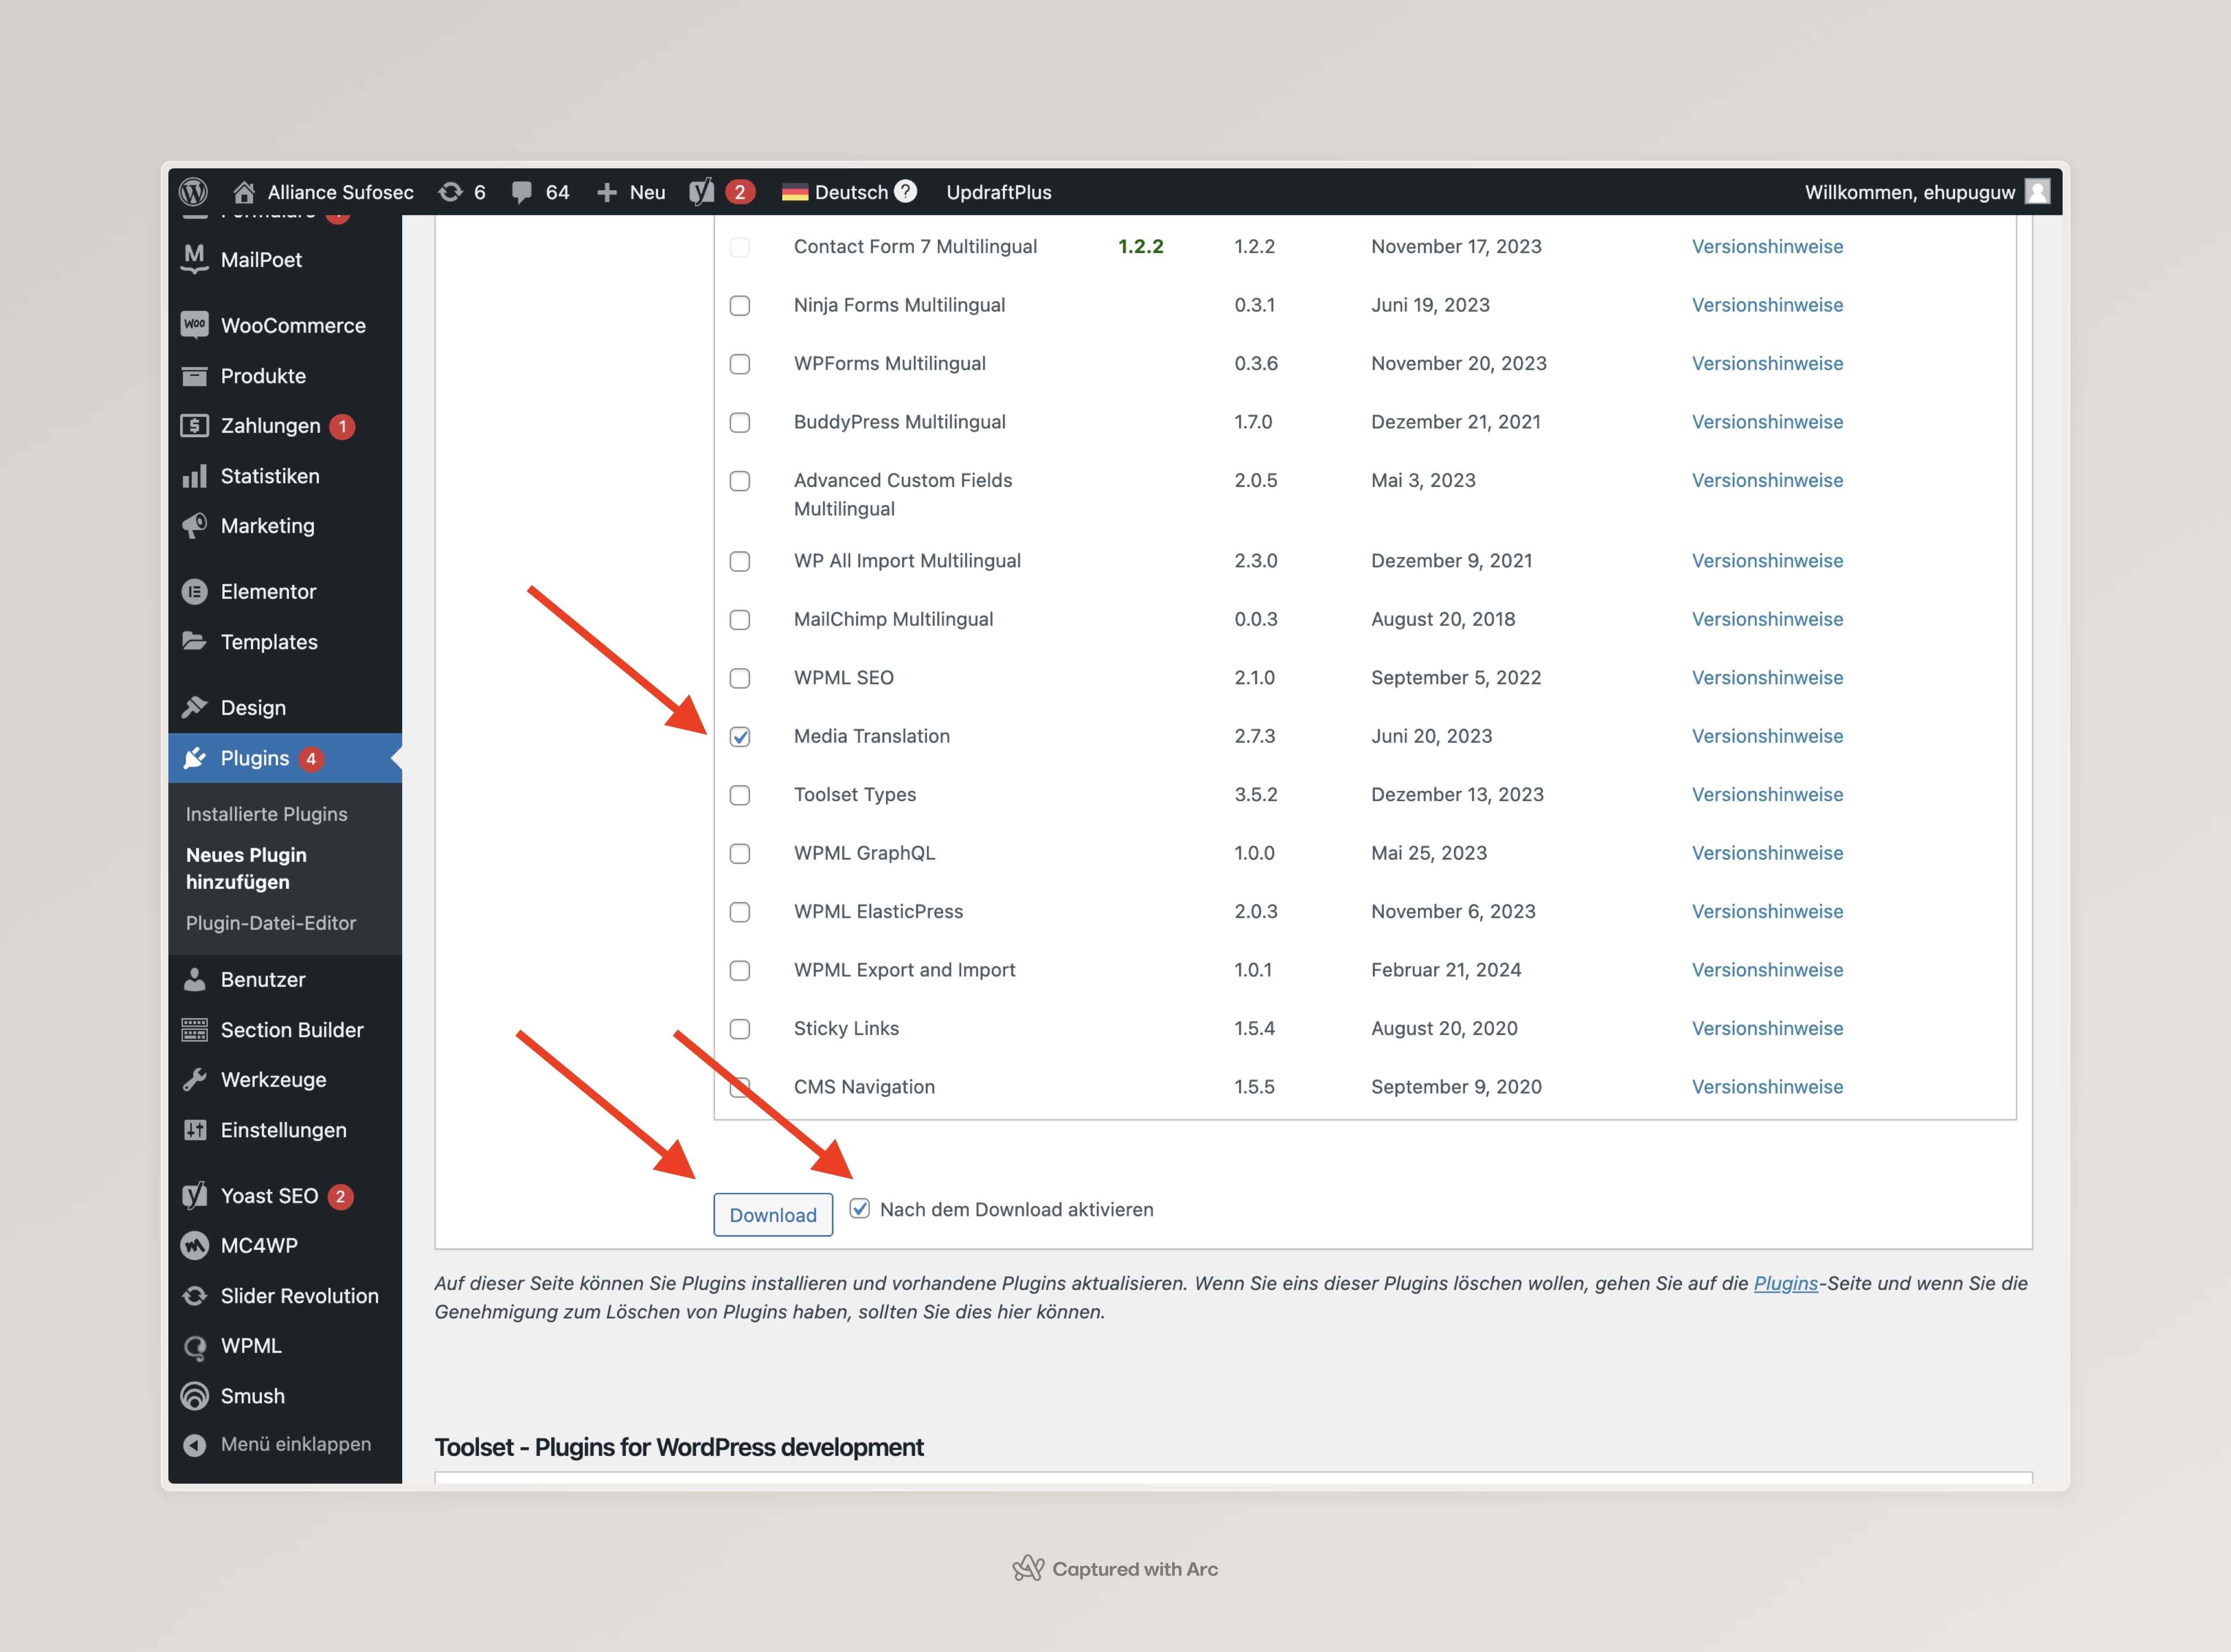Click Willkommen, ehupuguw account text
The width and height of the screenshot is (2231, 1652).
[1909, 192]
